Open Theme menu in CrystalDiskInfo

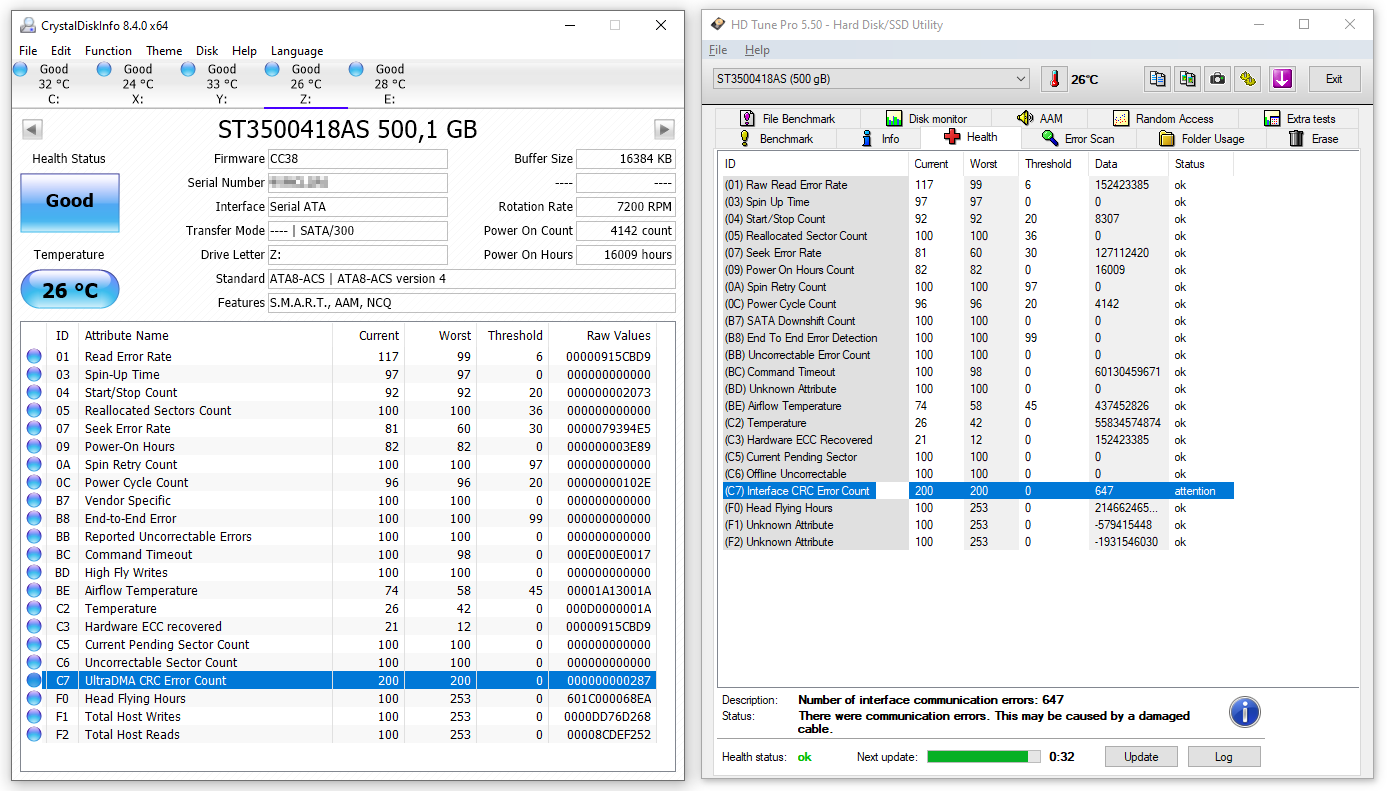coord(164,51)
